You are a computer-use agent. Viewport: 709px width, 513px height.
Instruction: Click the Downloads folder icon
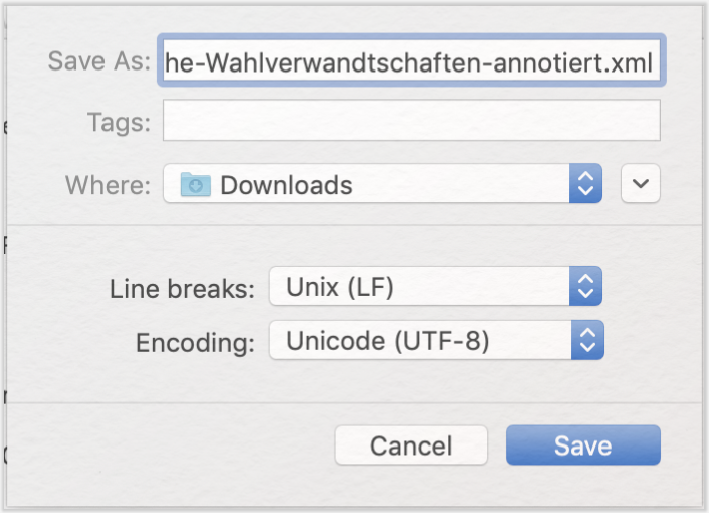(195, 184)
